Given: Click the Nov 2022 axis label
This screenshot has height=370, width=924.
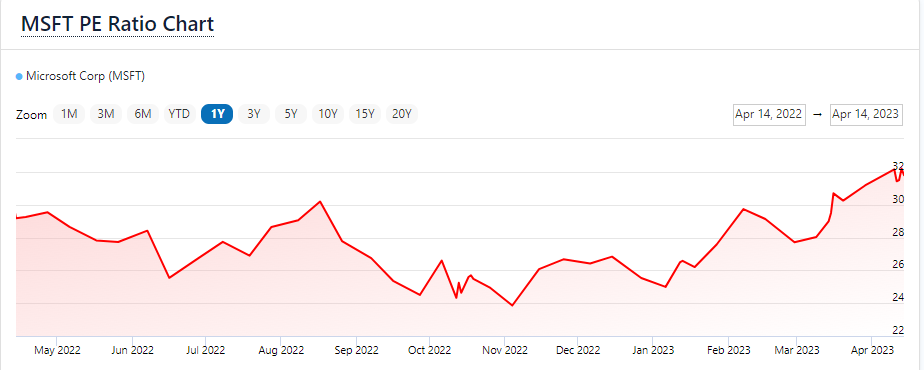Looking at the screenshot, I should pyautogui.click(x=504, y=350).
